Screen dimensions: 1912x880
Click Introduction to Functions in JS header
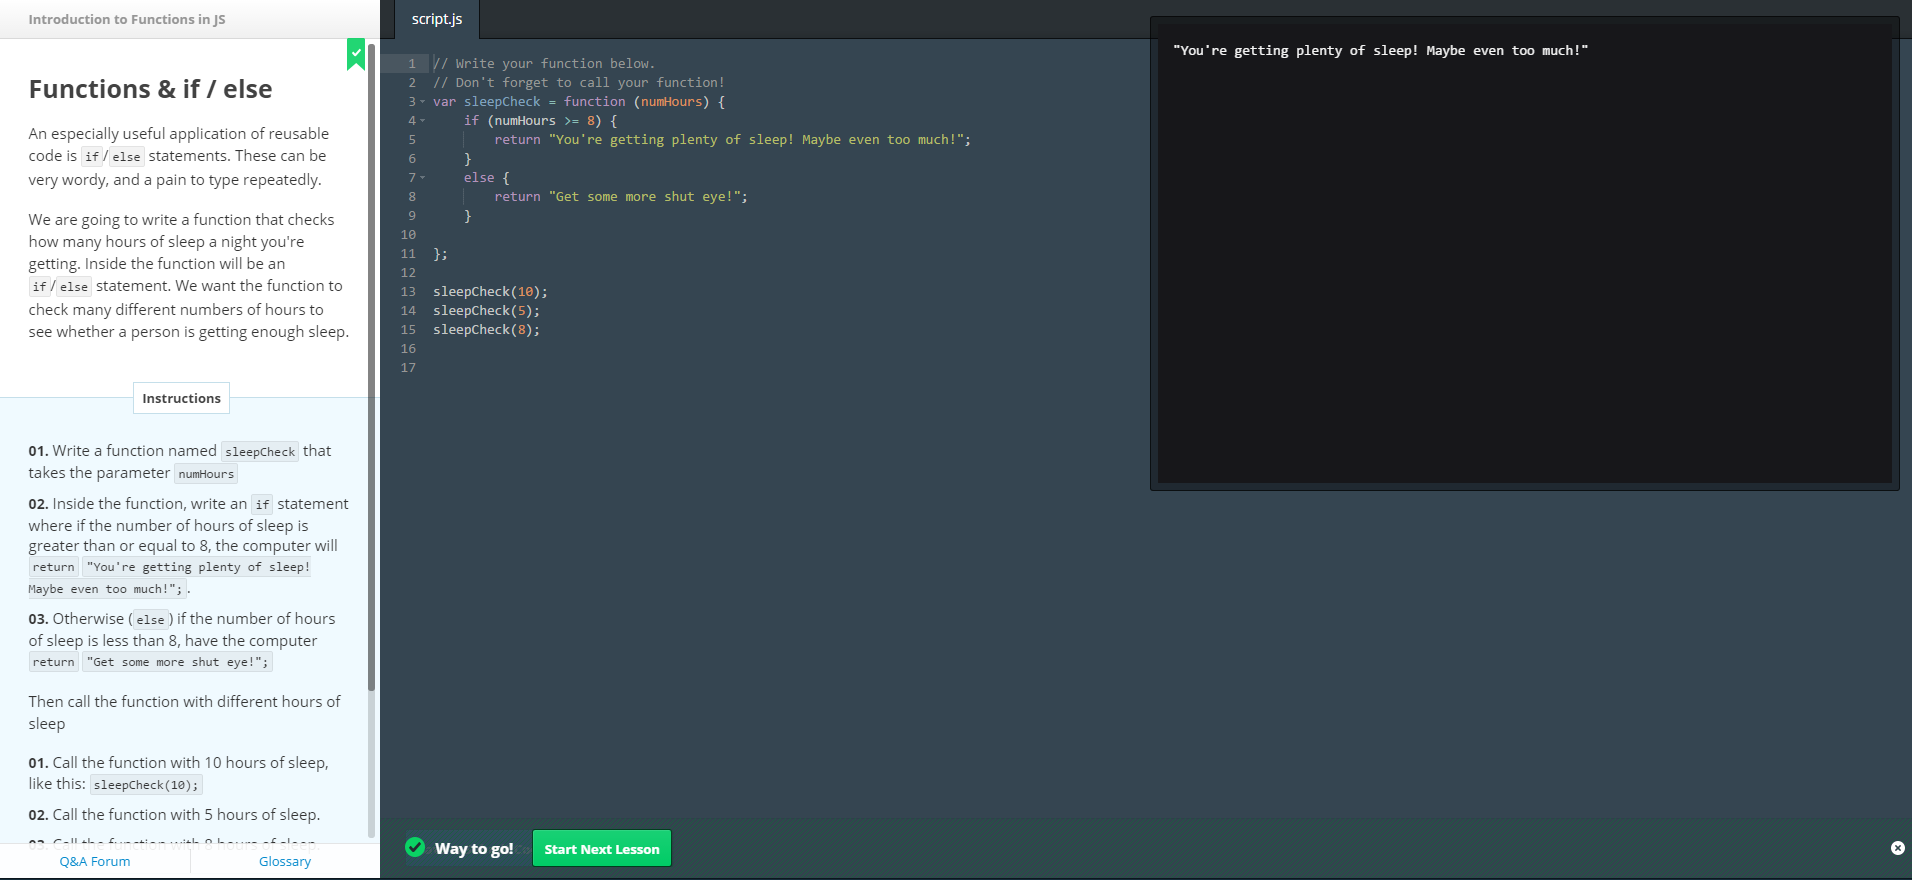tap(127, 19)
